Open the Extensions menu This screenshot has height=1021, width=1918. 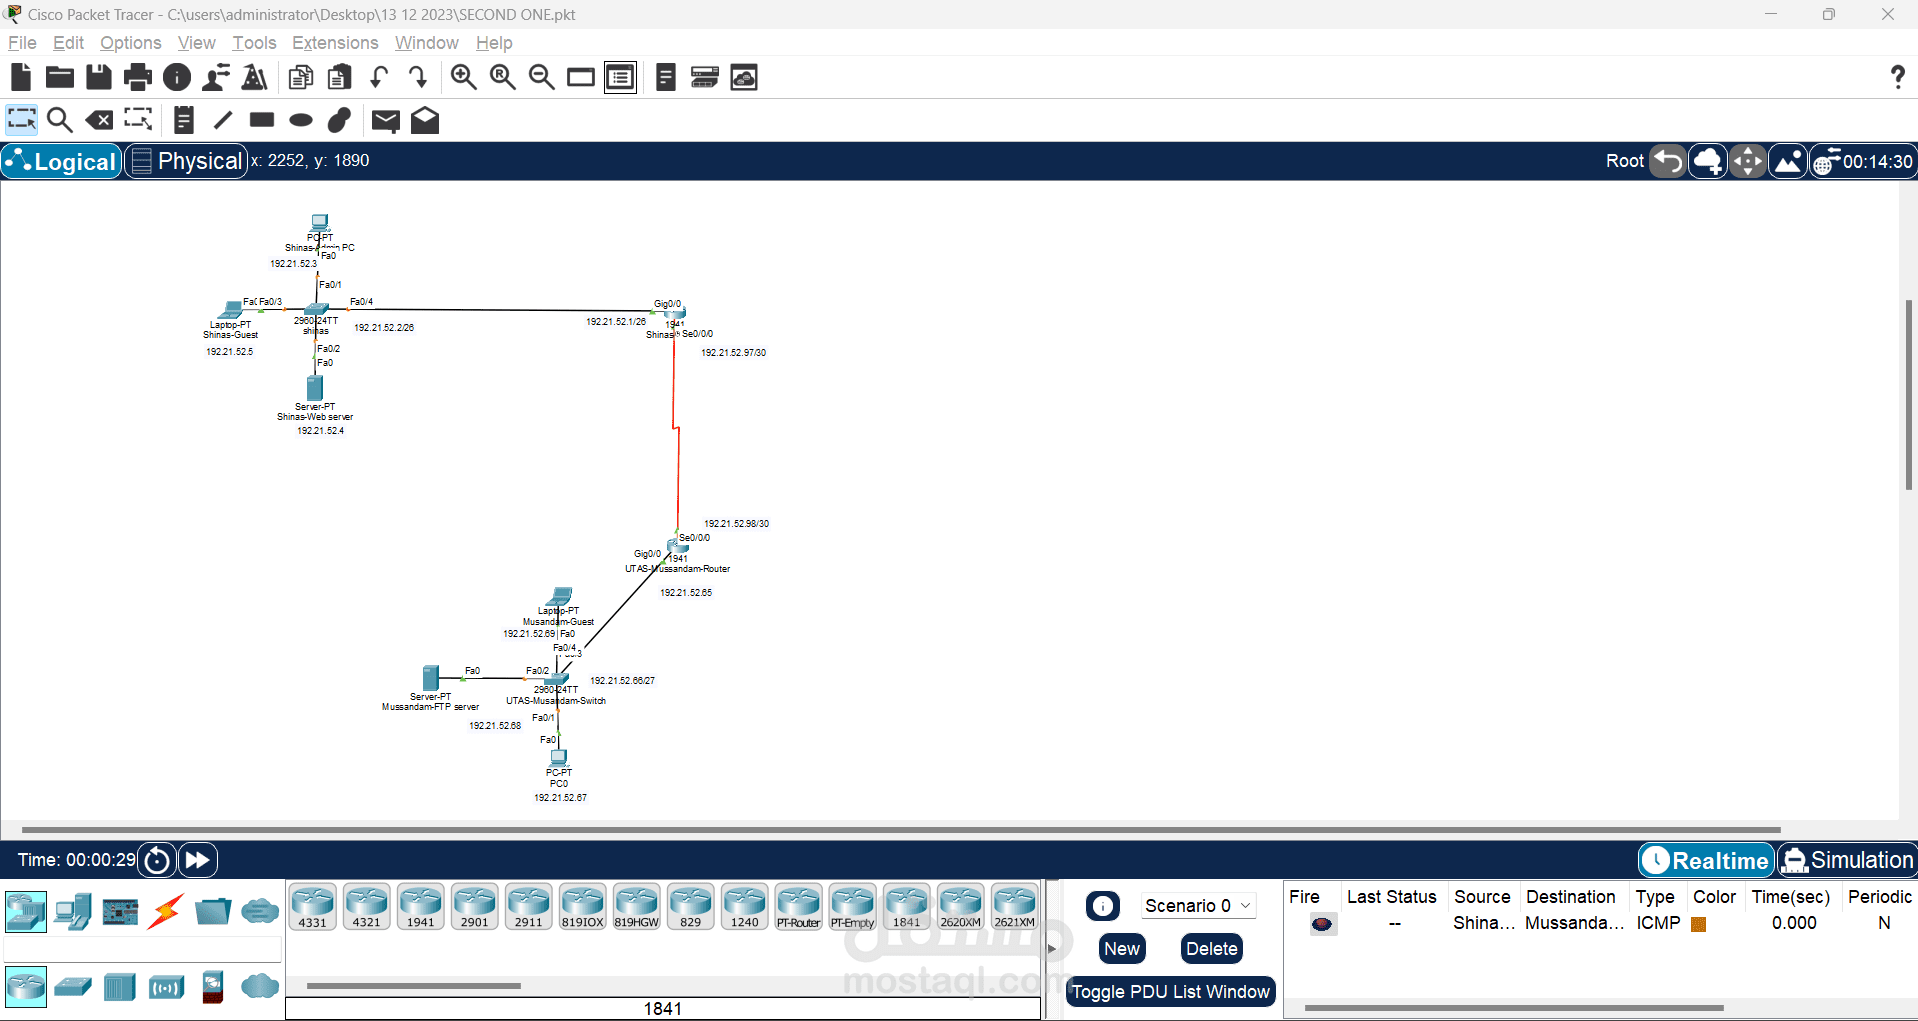[335, 43]
